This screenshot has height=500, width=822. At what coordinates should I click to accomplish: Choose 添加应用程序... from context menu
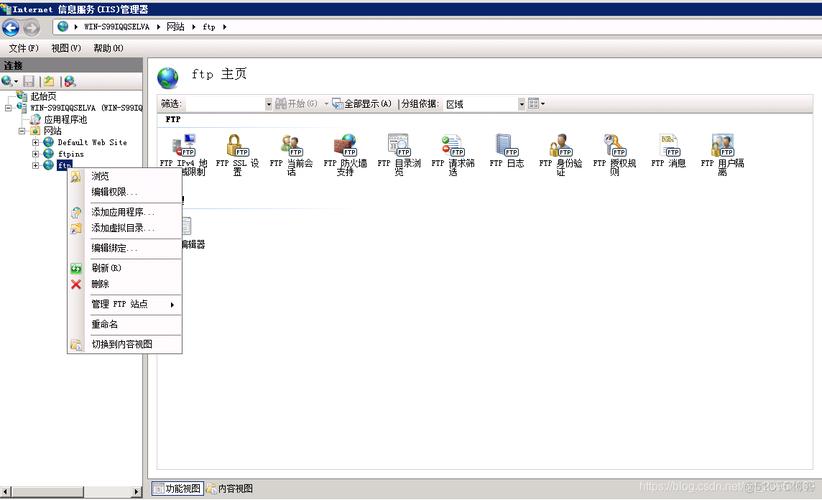click(x=125, y=212)
